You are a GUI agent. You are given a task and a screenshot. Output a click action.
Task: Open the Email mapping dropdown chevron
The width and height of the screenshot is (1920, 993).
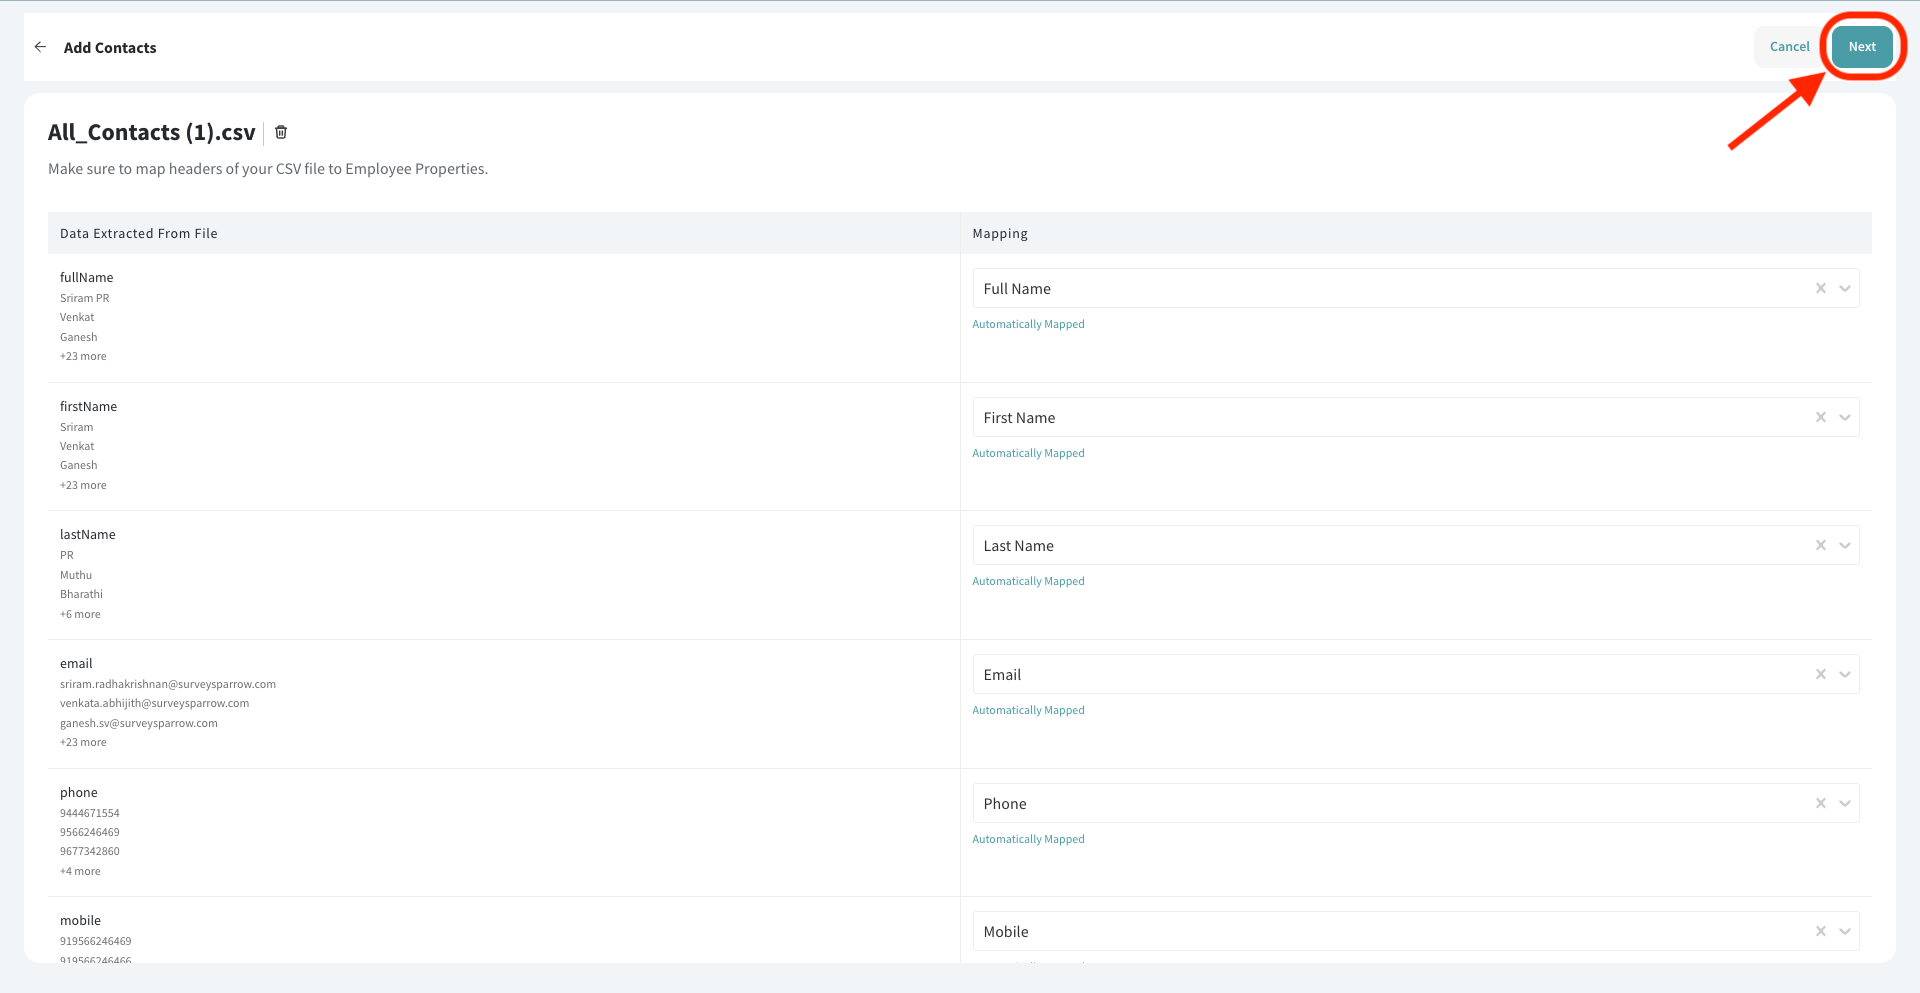[x=1844, y=674]
